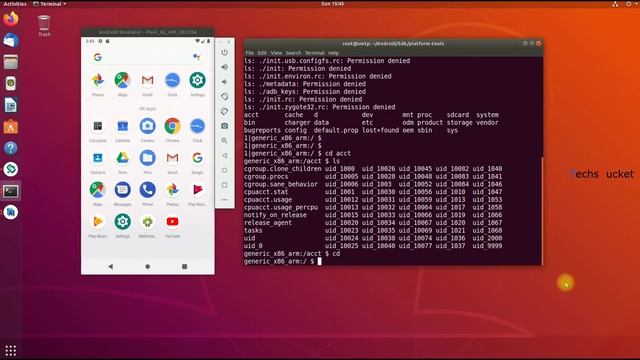640x360 pixels.
Task: Open Files manager from the dock
Action: [11, 62]
